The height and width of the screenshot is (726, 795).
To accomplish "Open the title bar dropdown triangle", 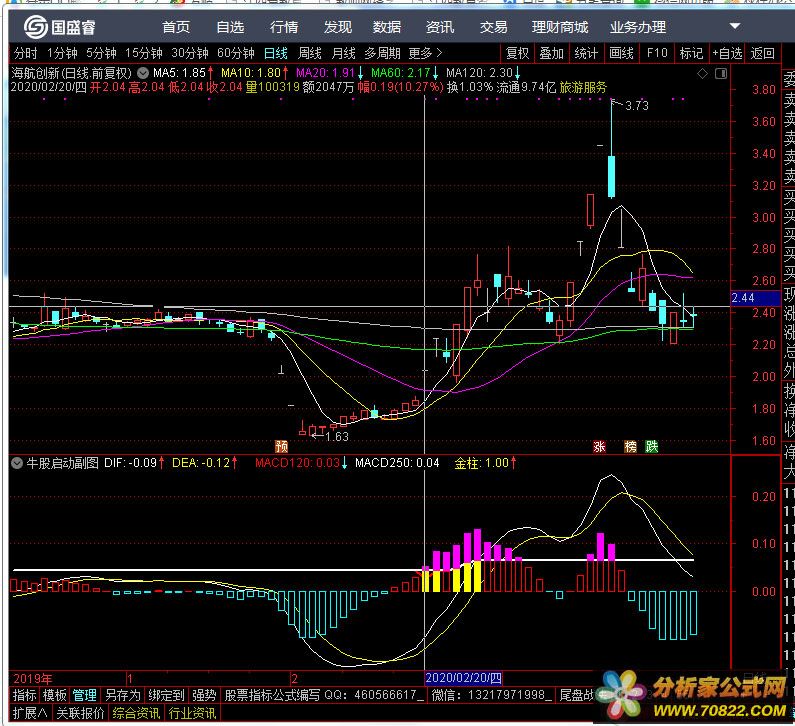I will click(735, 24).
